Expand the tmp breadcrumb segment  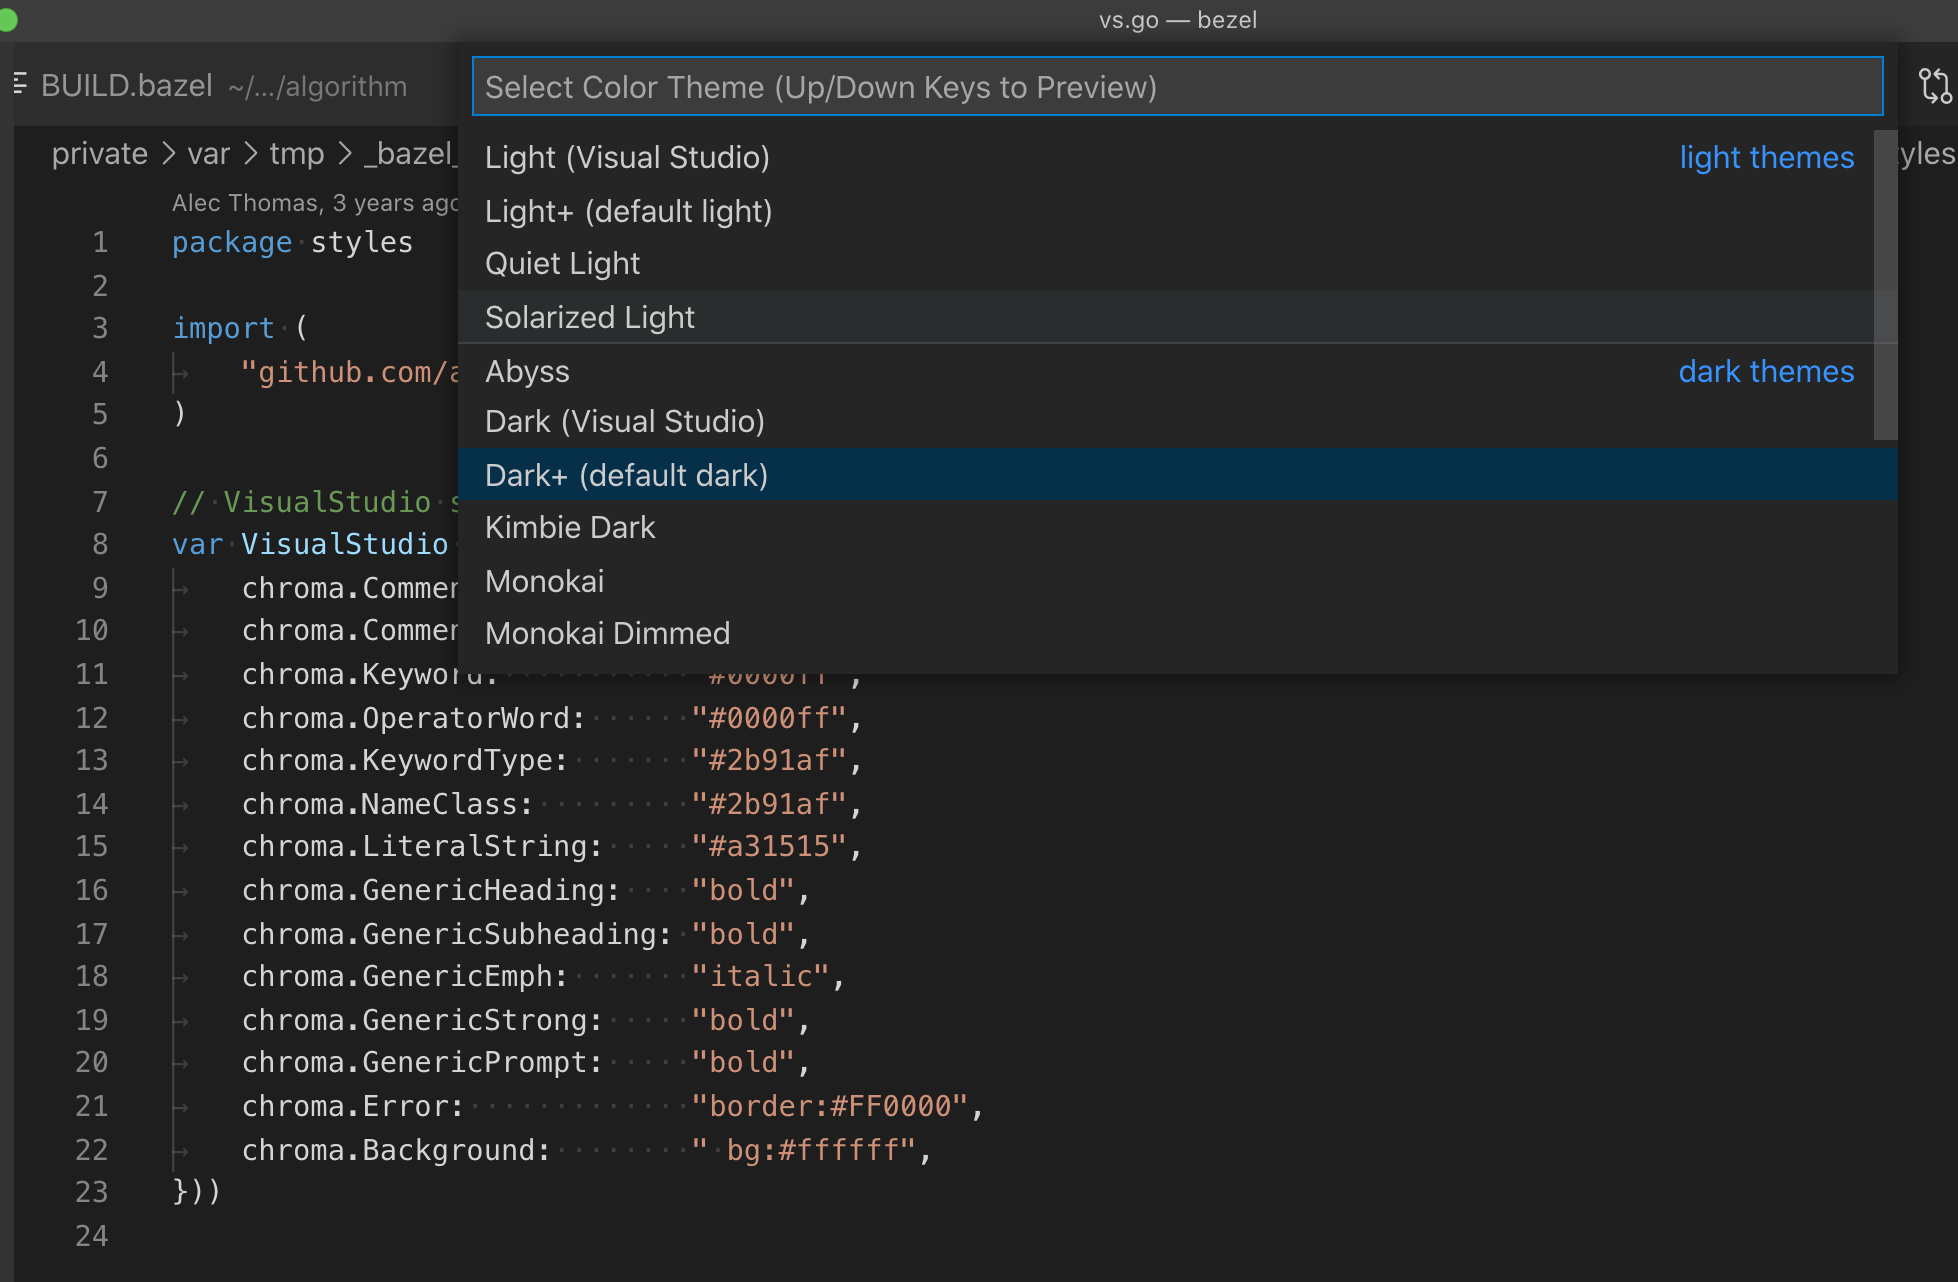(x=296, y=154)
